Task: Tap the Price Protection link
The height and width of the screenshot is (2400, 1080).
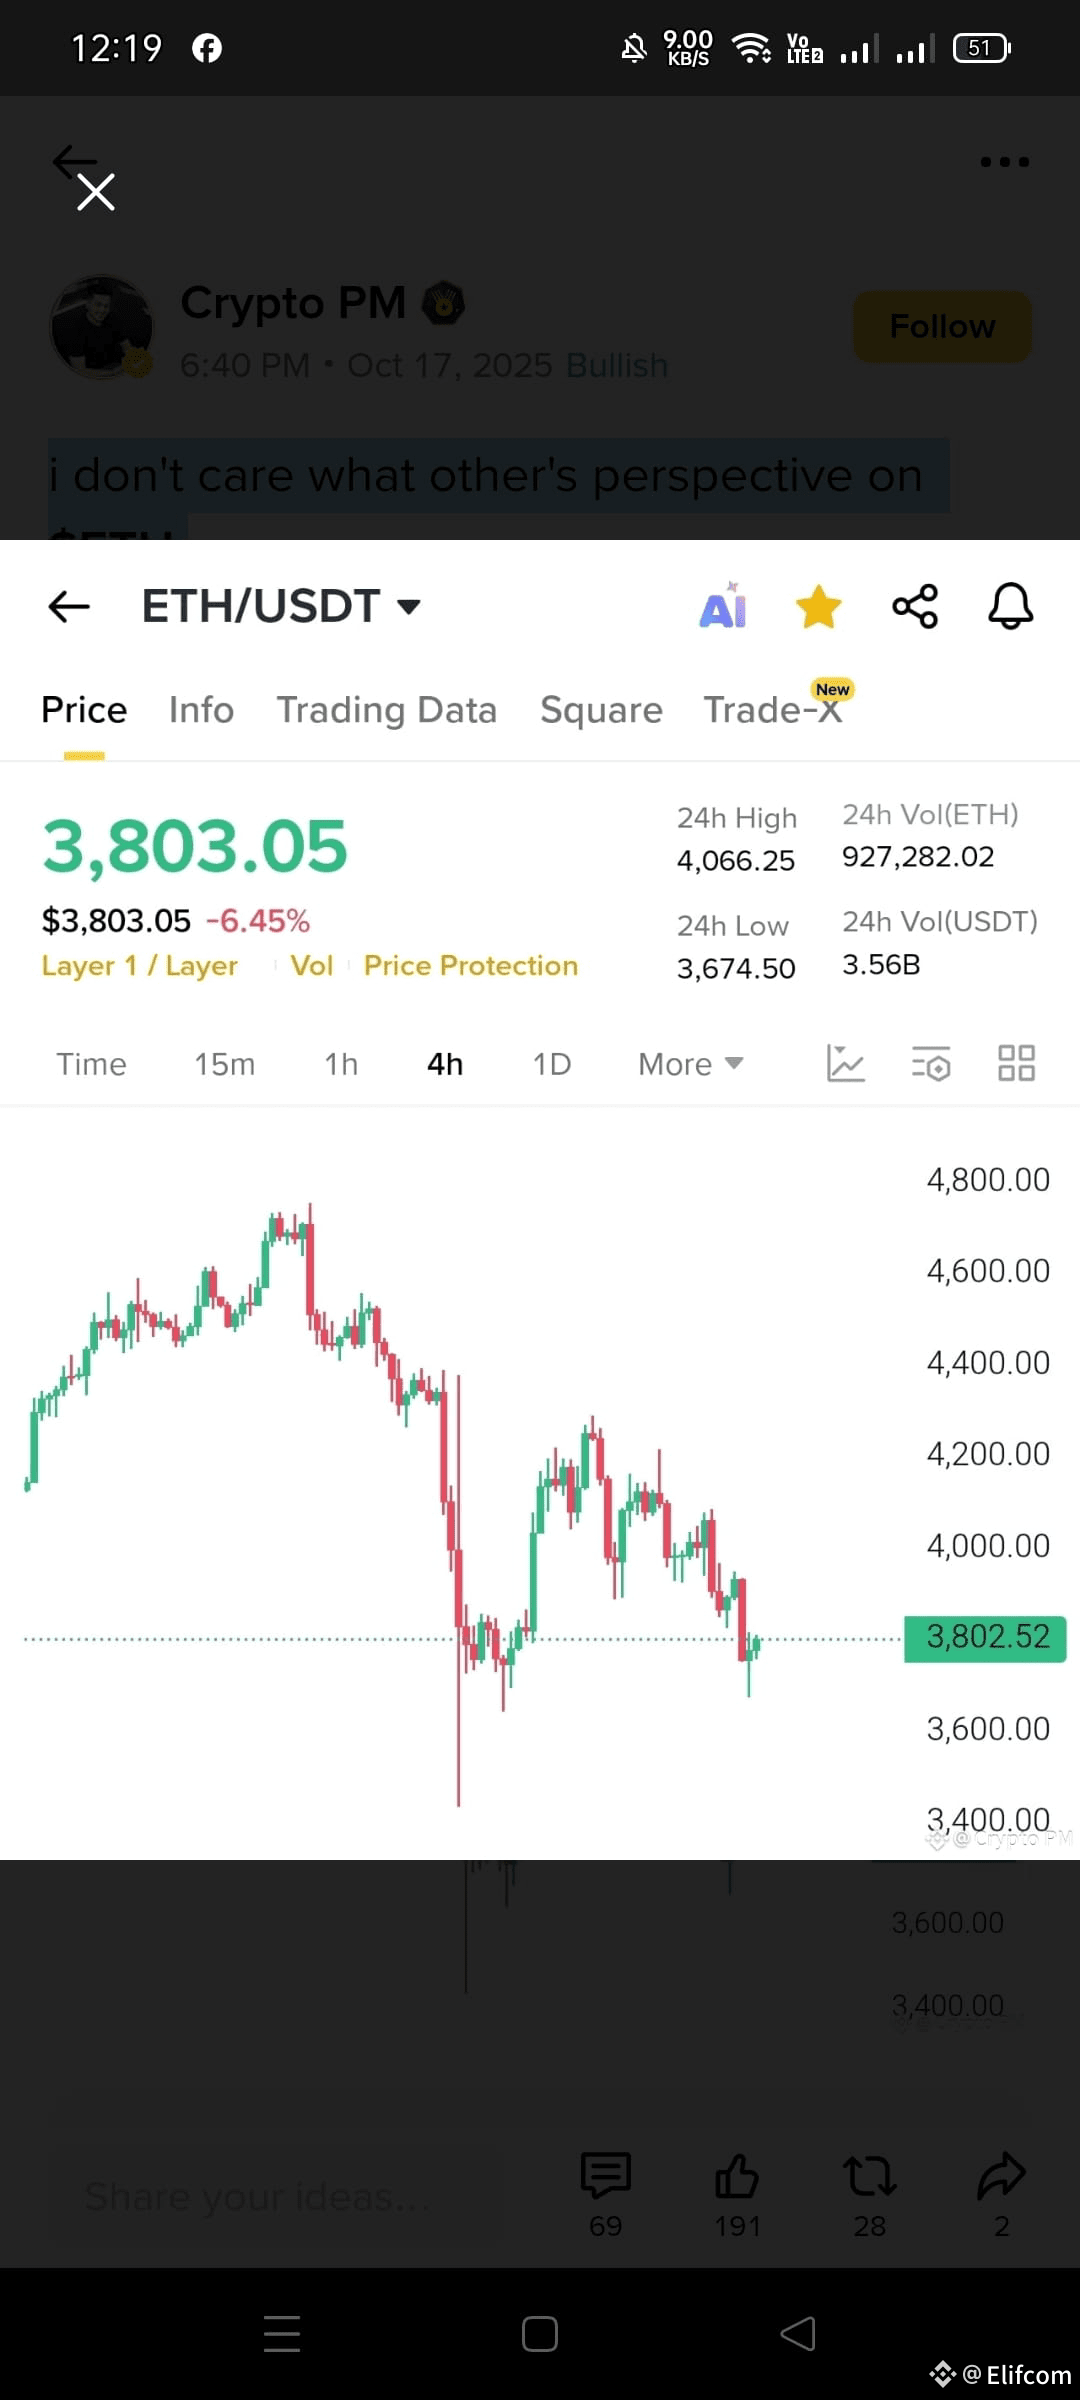Action: 471,966
